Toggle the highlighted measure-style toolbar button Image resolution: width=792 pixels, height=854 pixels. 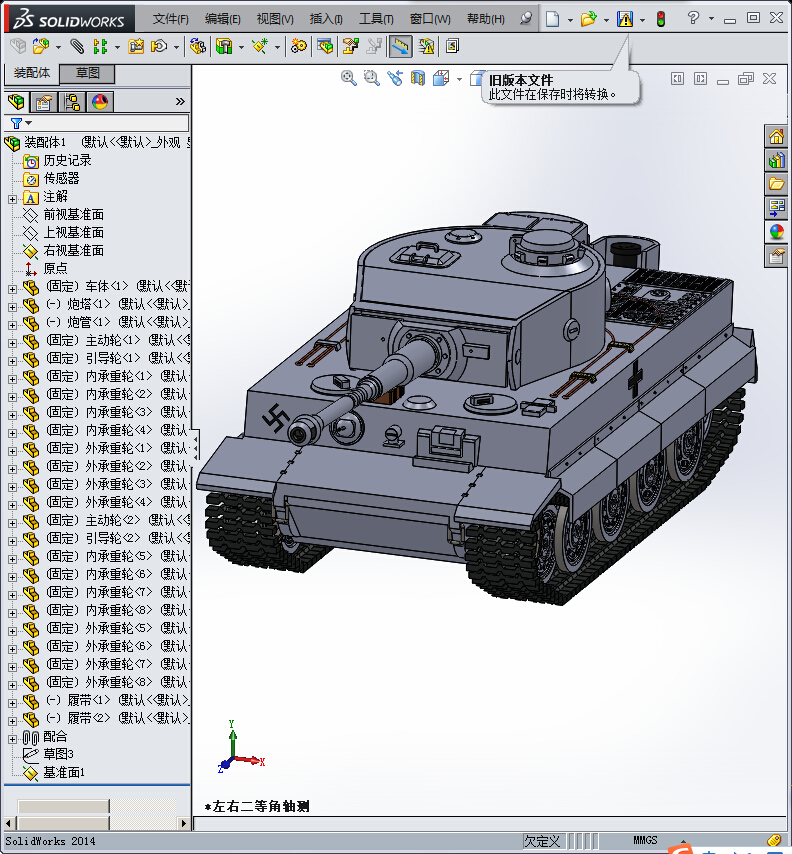[x=400, y=46]
